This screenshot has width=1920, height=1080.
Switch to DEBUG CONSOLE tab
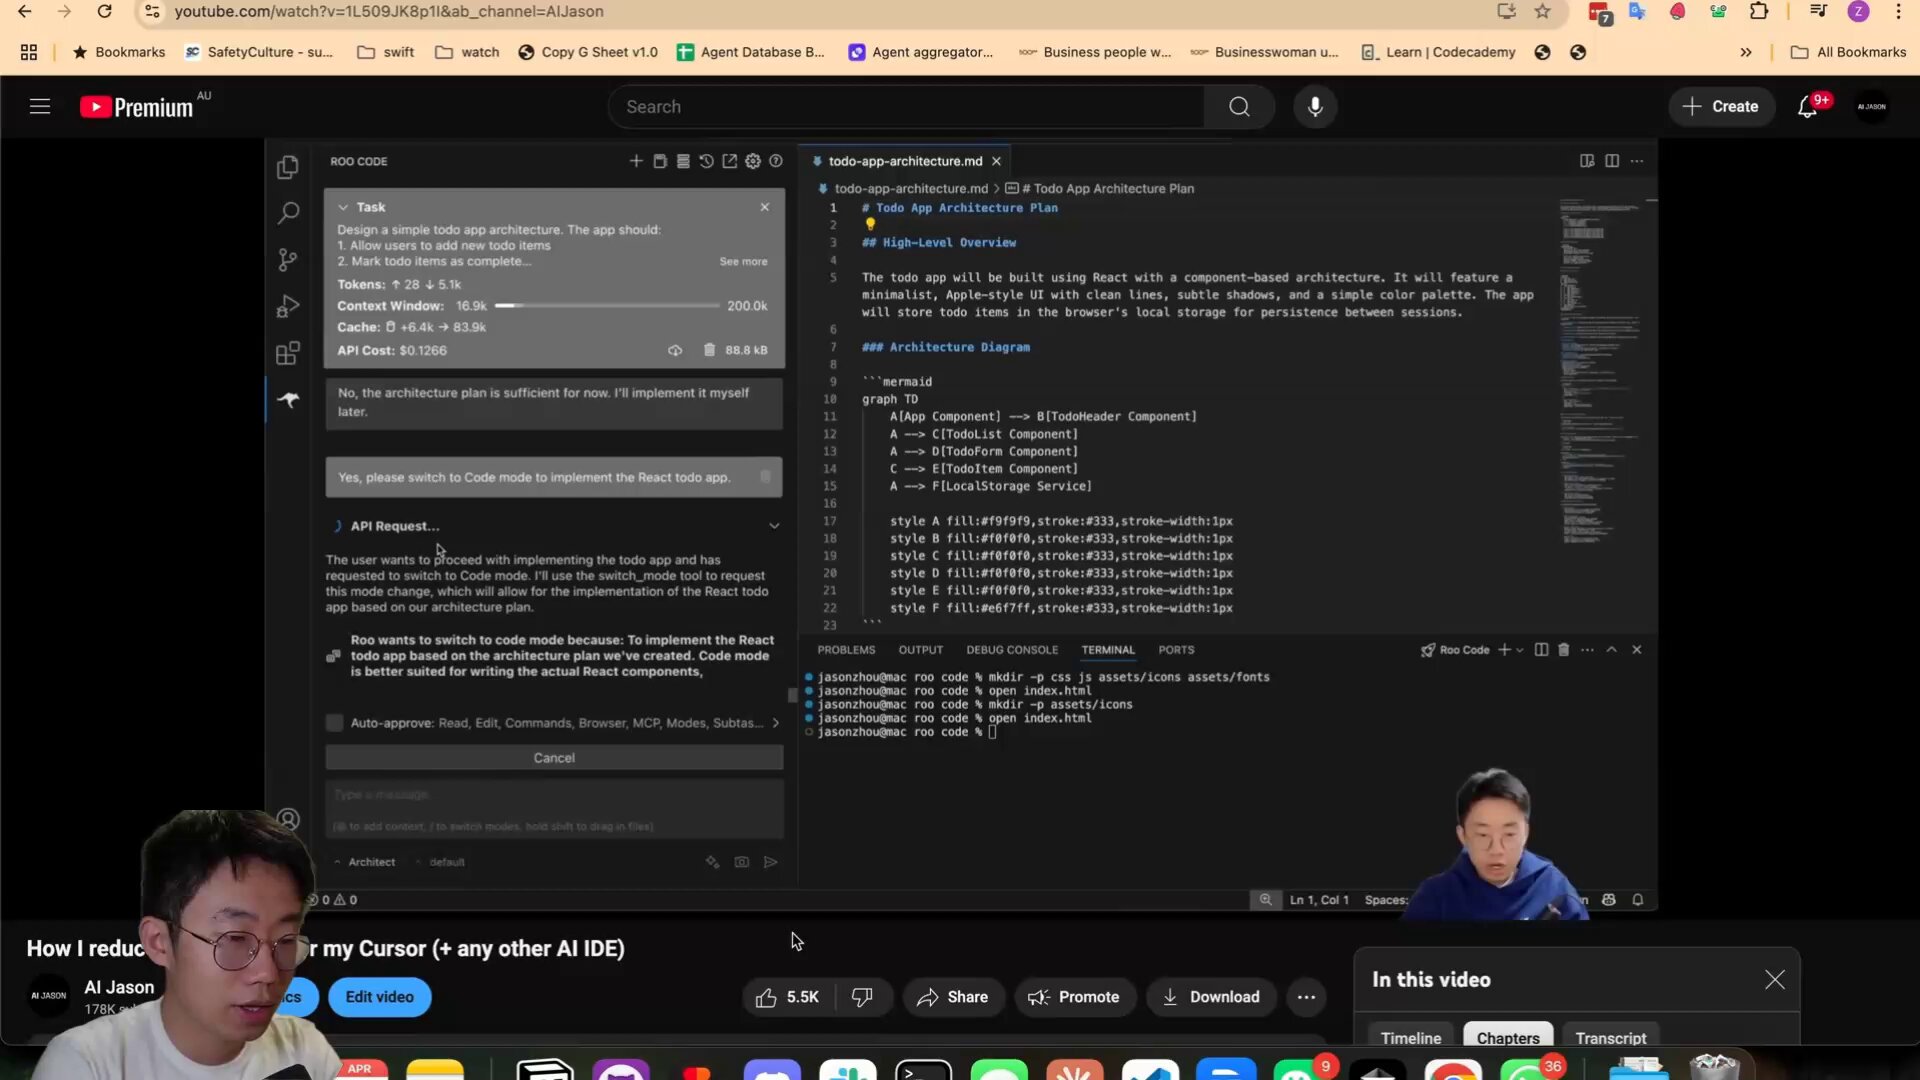tap(1012, 650)
